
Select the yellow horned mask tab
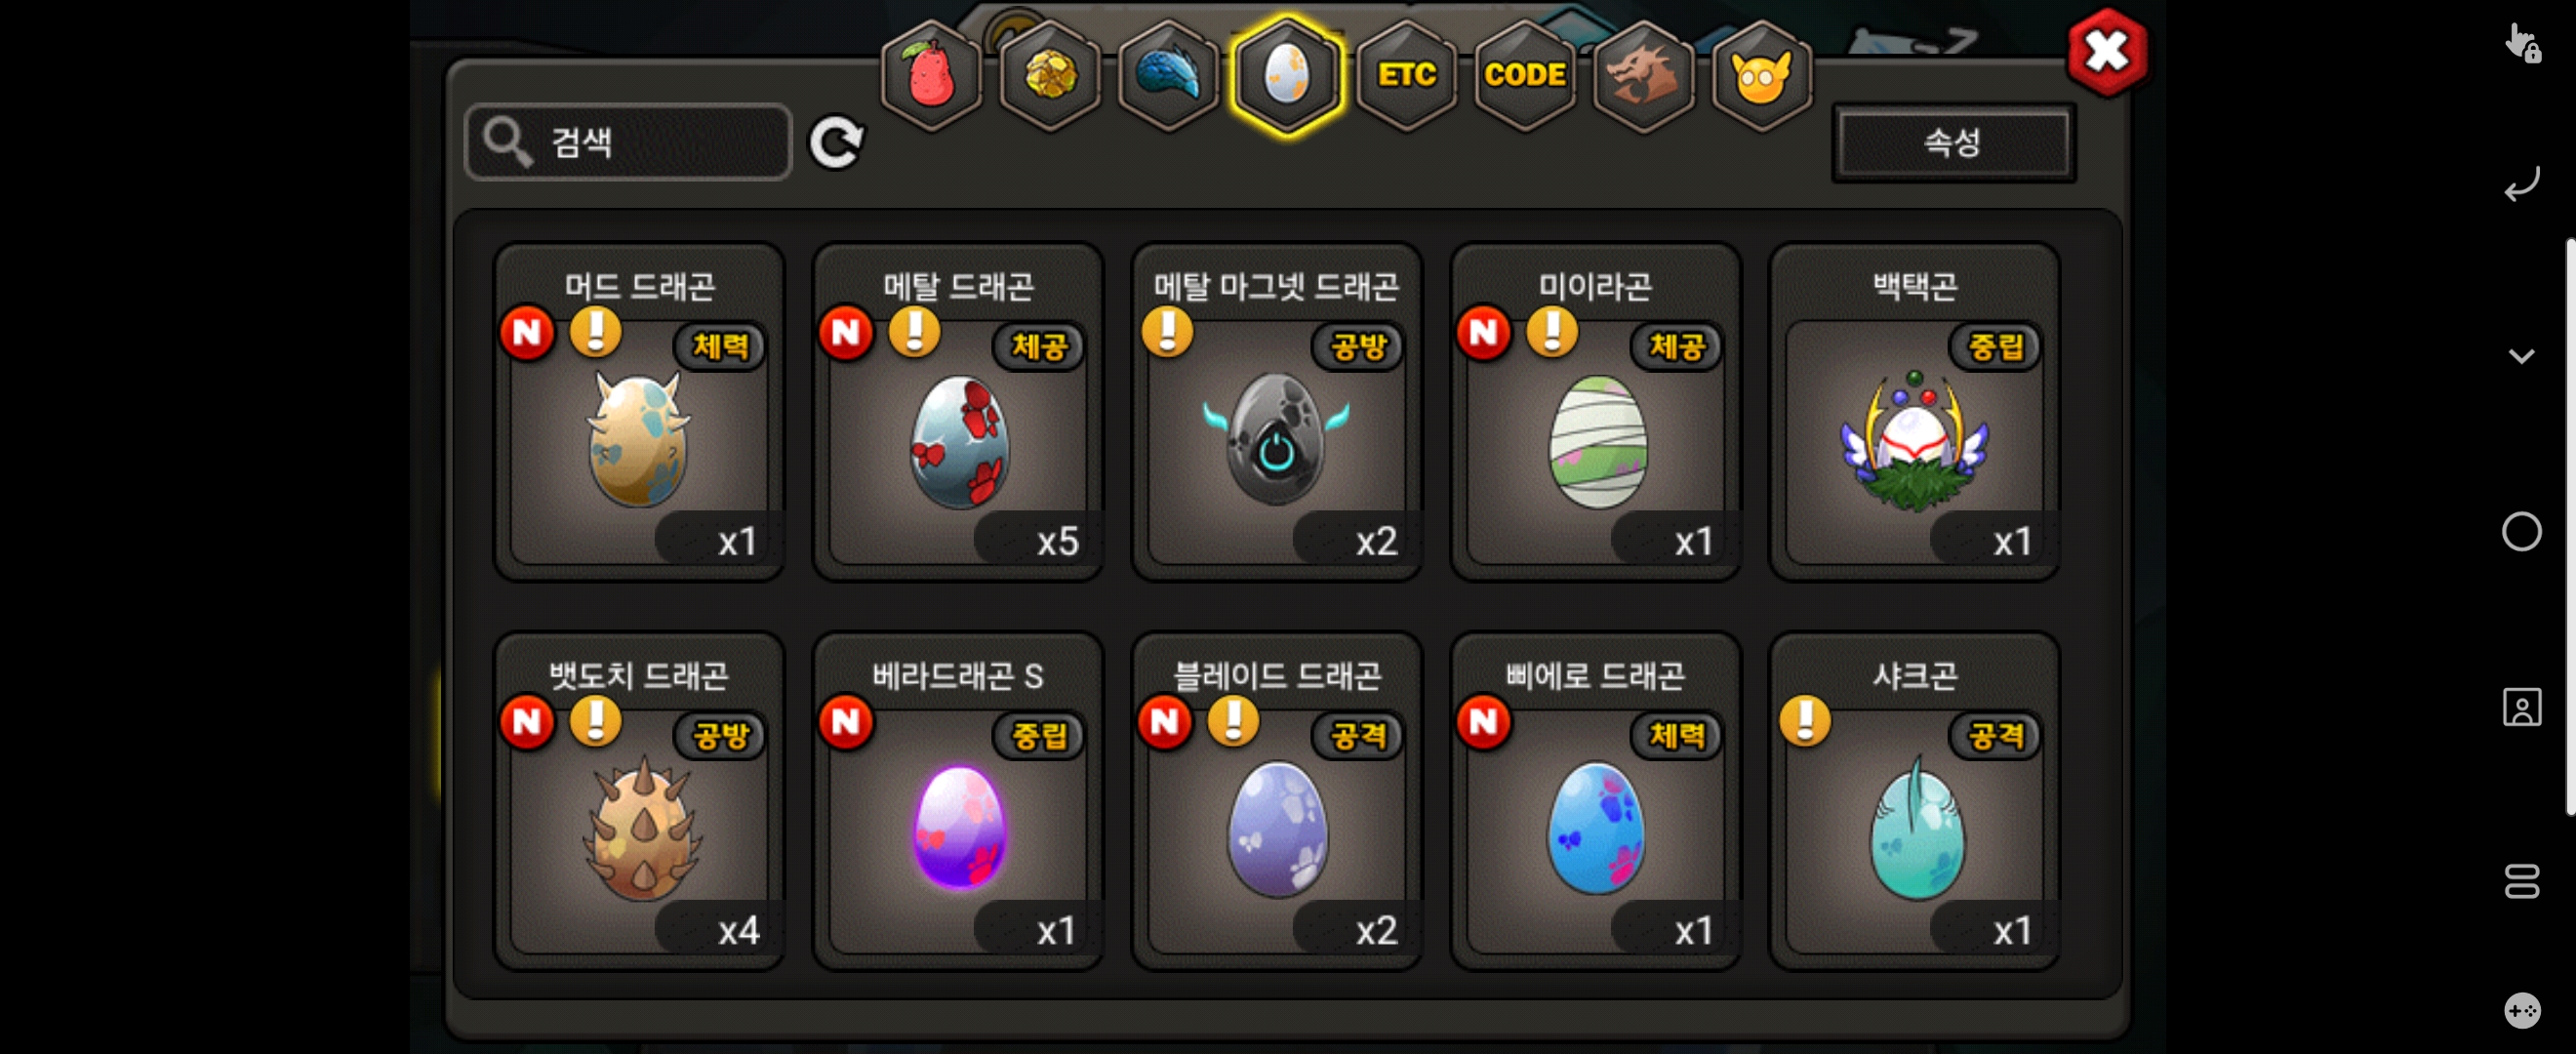point(1761,76)
